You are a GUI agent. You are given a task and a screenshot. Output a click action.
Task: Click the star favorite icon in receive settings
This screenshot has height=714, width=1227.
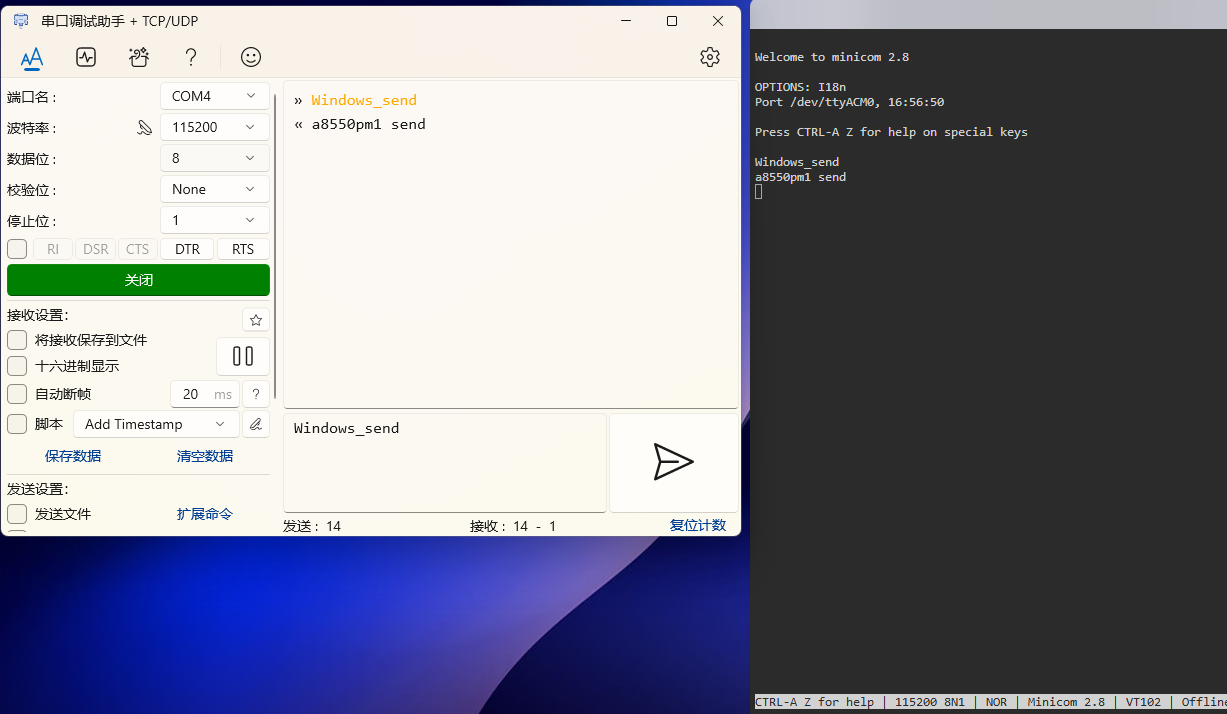(256, 319)
